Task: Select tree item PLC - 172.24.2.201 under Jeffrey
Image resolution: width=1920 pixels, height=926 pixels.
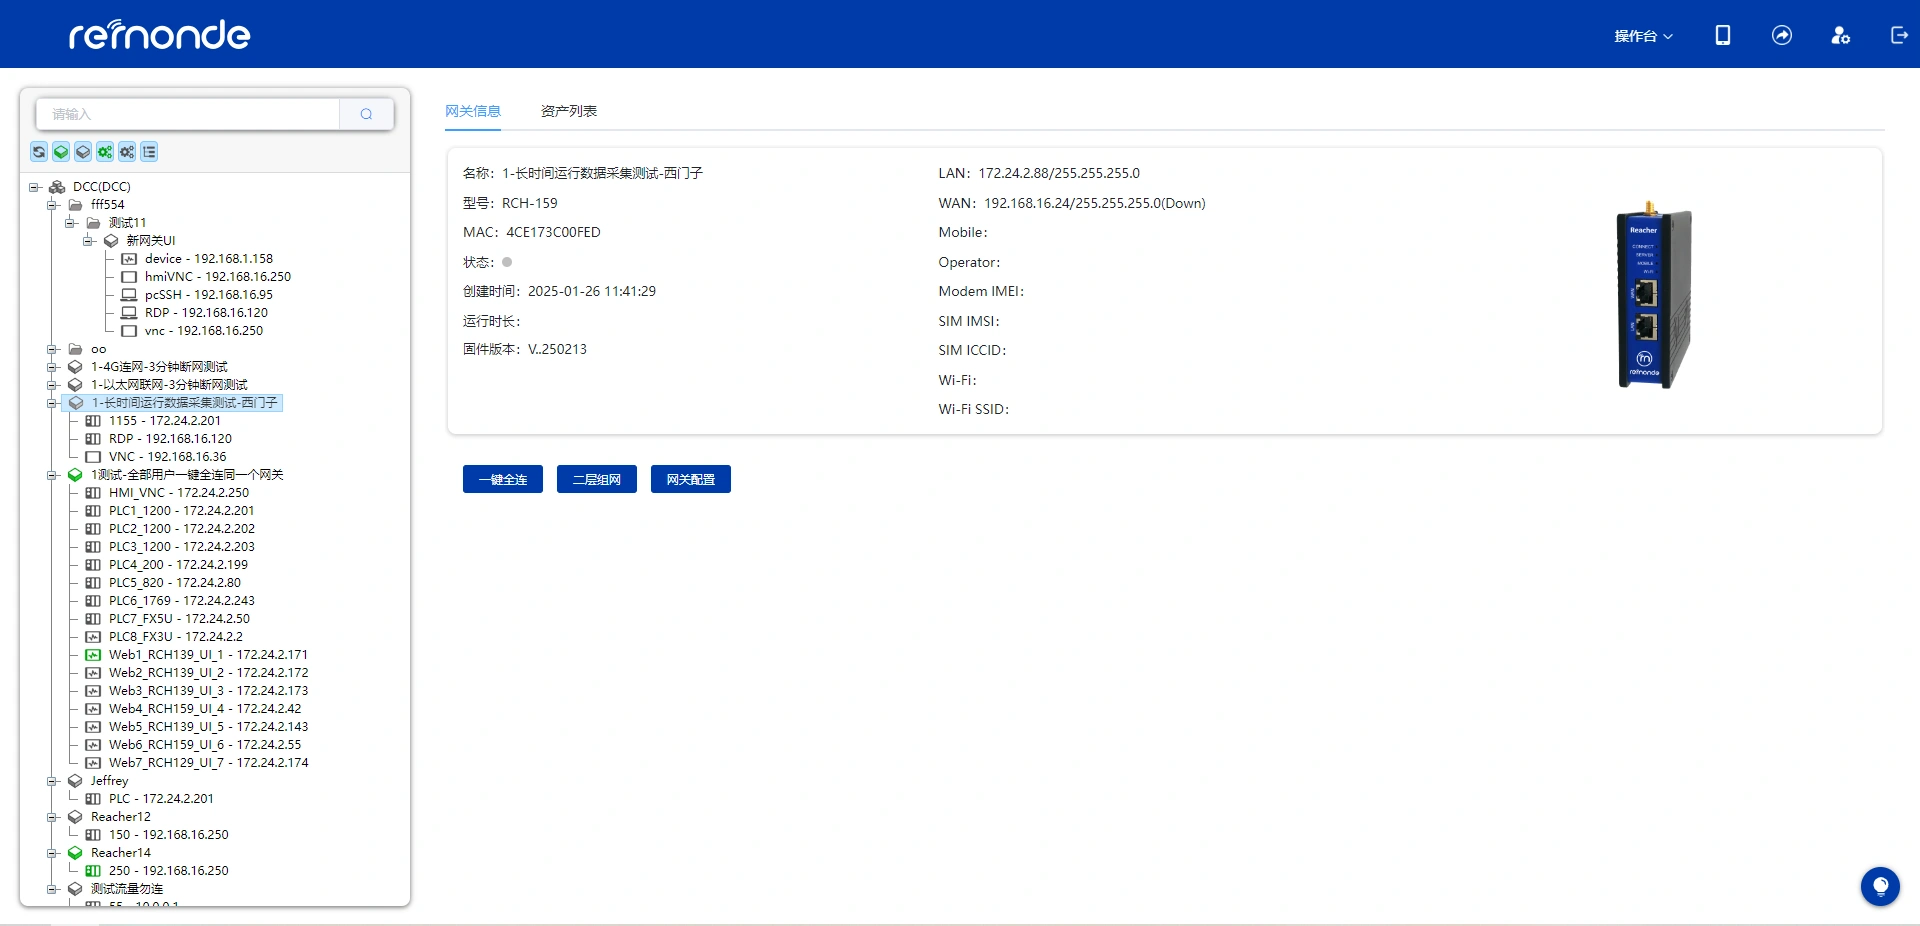Action: [x=161, y=799]
